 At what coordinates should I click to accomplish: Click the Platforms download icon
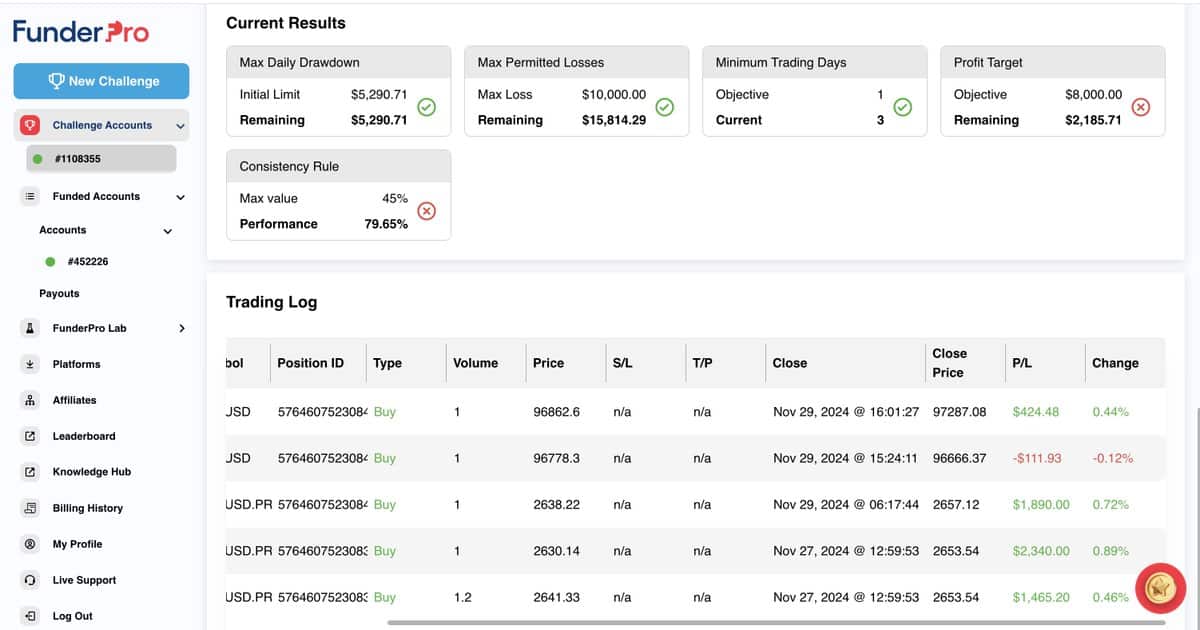coord(30,364)
